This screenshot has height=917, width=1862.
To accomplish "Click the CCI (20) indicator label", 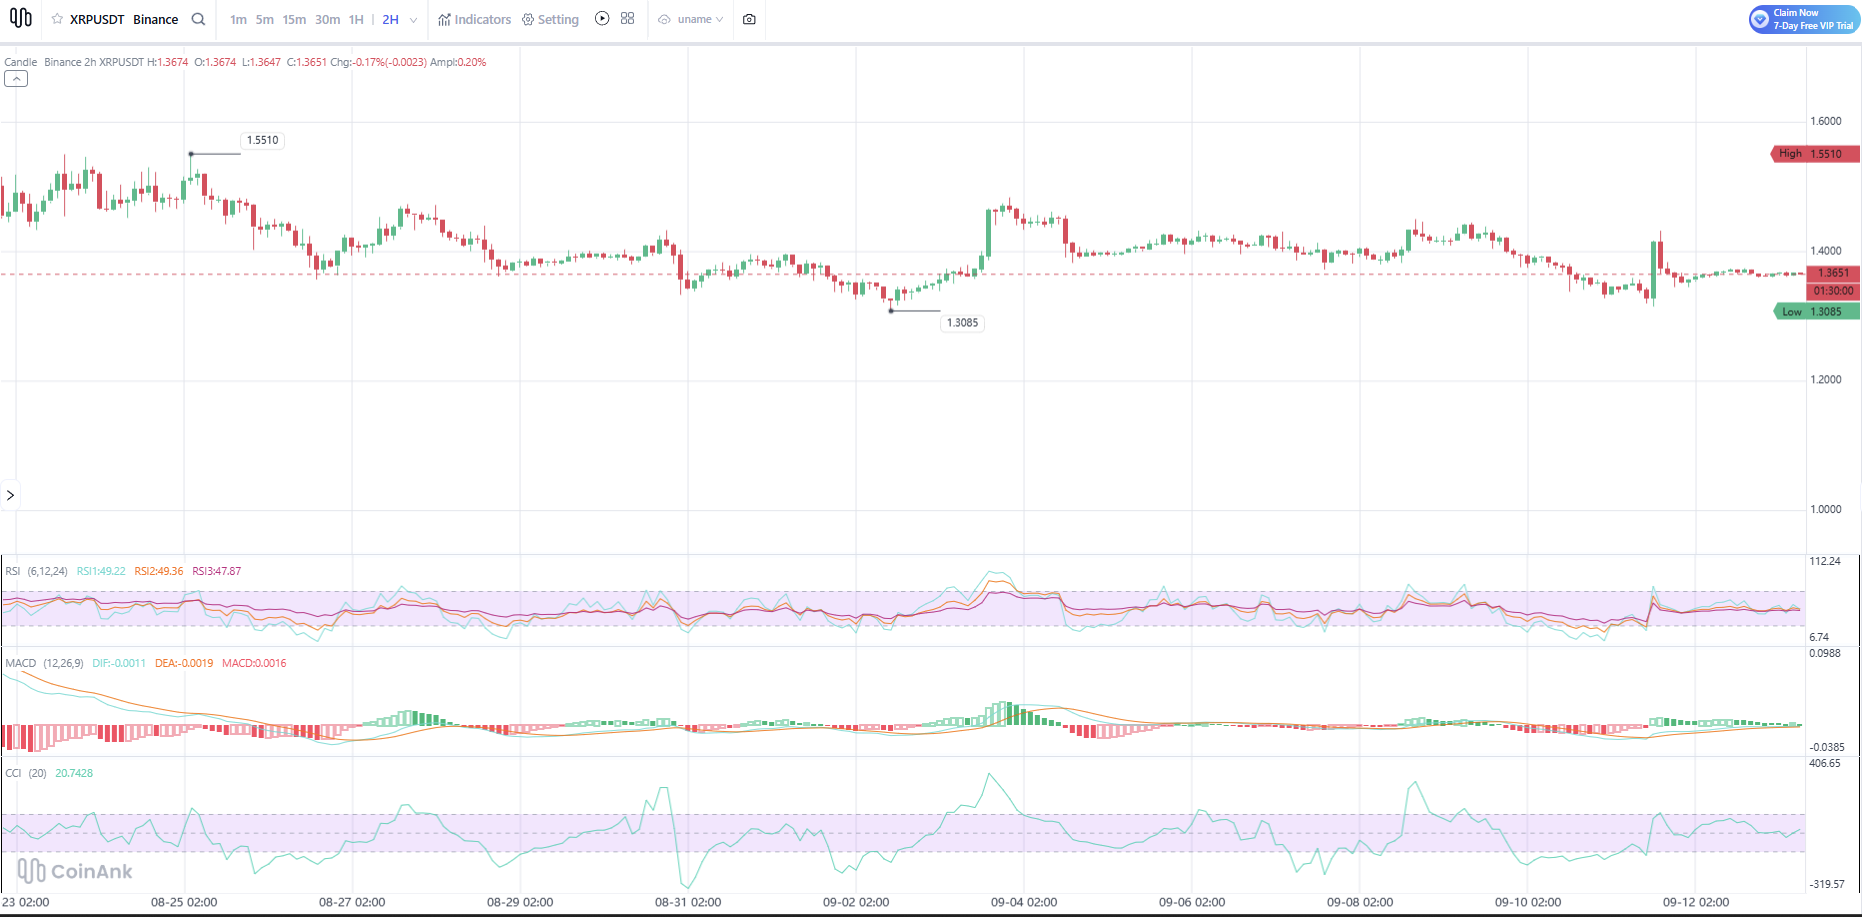I will 26,773.
